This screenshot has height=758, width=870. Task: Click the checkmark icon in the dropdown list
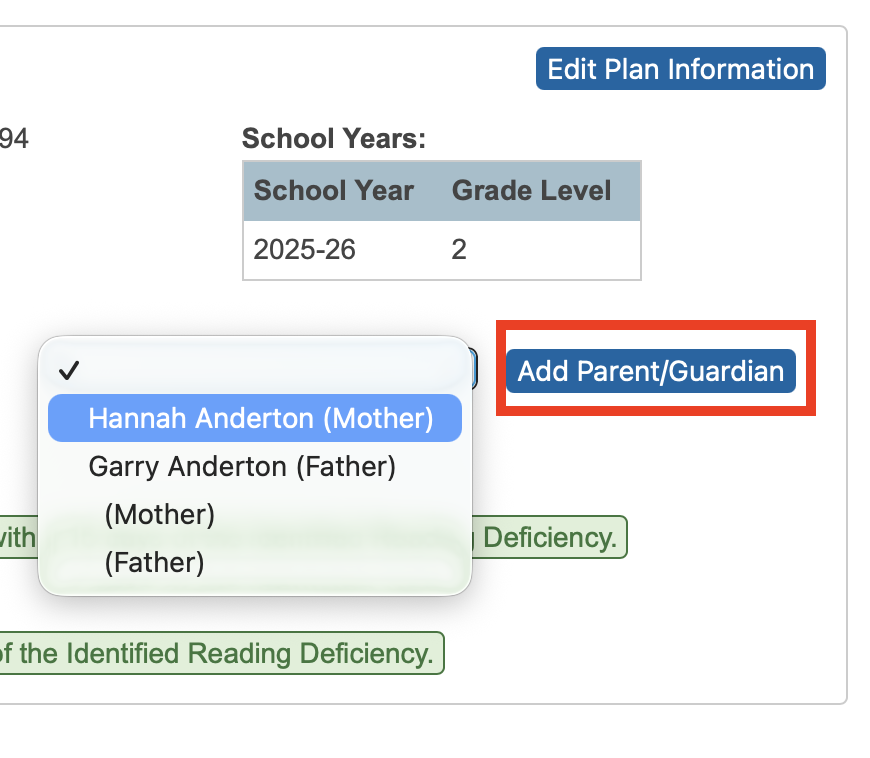pos(69,371)
